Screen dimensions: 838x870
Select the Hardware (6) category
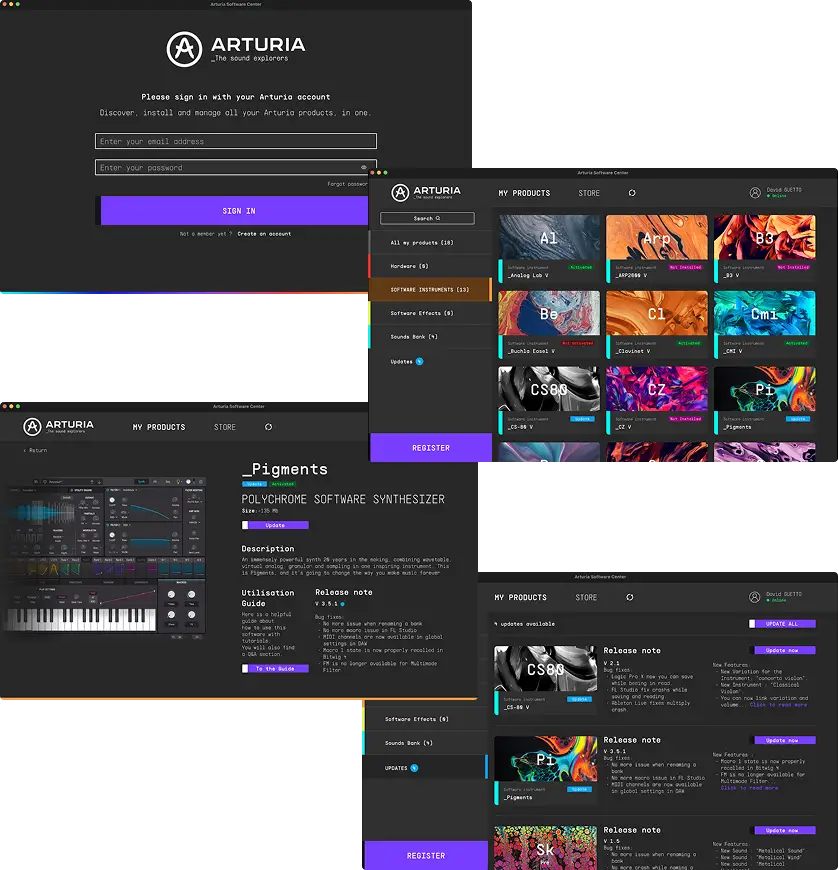[x=430, y=266]
